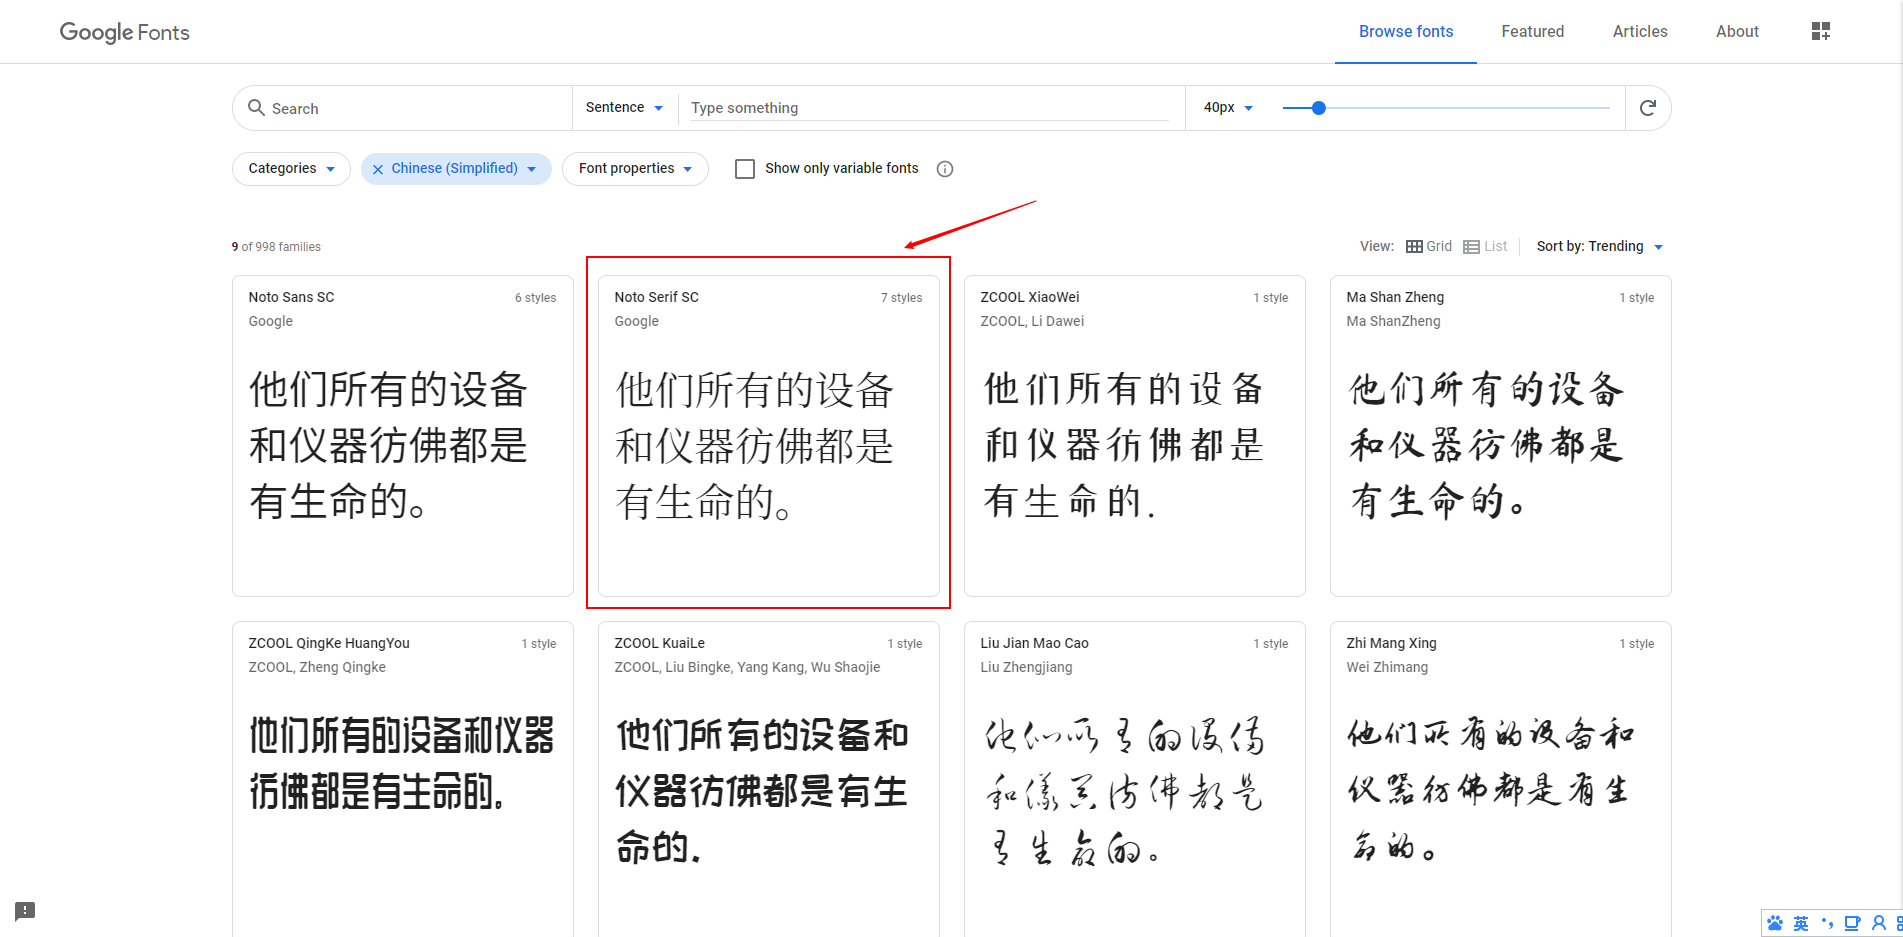
Task: Open the Liu Jian Mao Cao card
Action: 1135,780
